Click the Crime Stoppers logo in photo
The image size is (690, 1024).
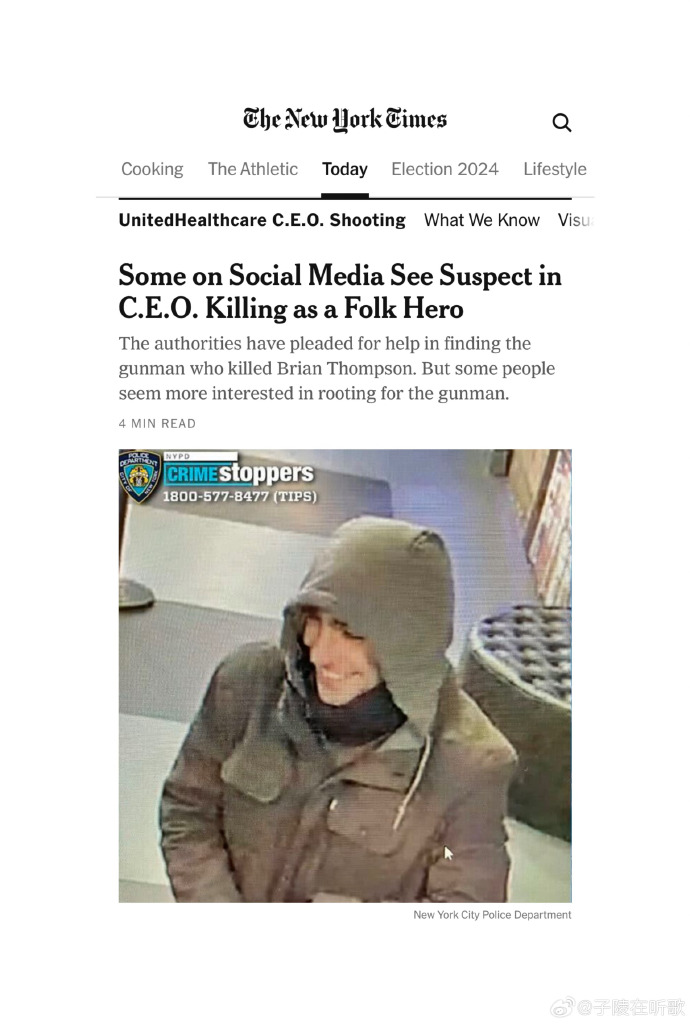point(239,472)
